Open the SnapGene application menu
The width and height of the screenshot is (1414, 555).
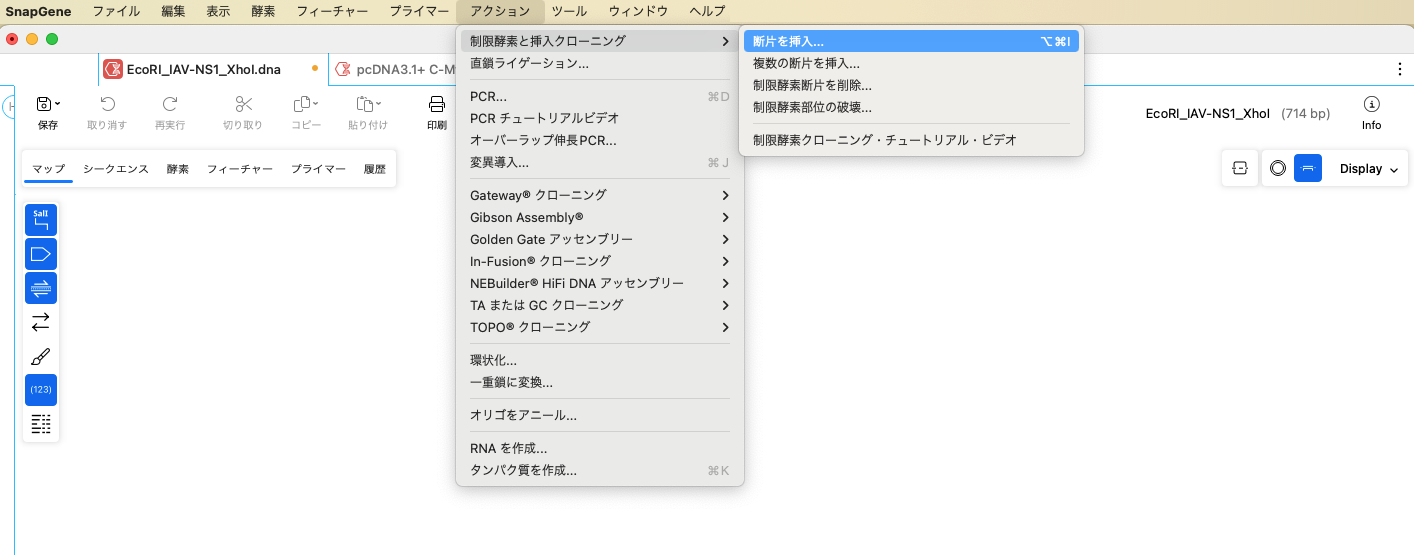tap(38, 11)
